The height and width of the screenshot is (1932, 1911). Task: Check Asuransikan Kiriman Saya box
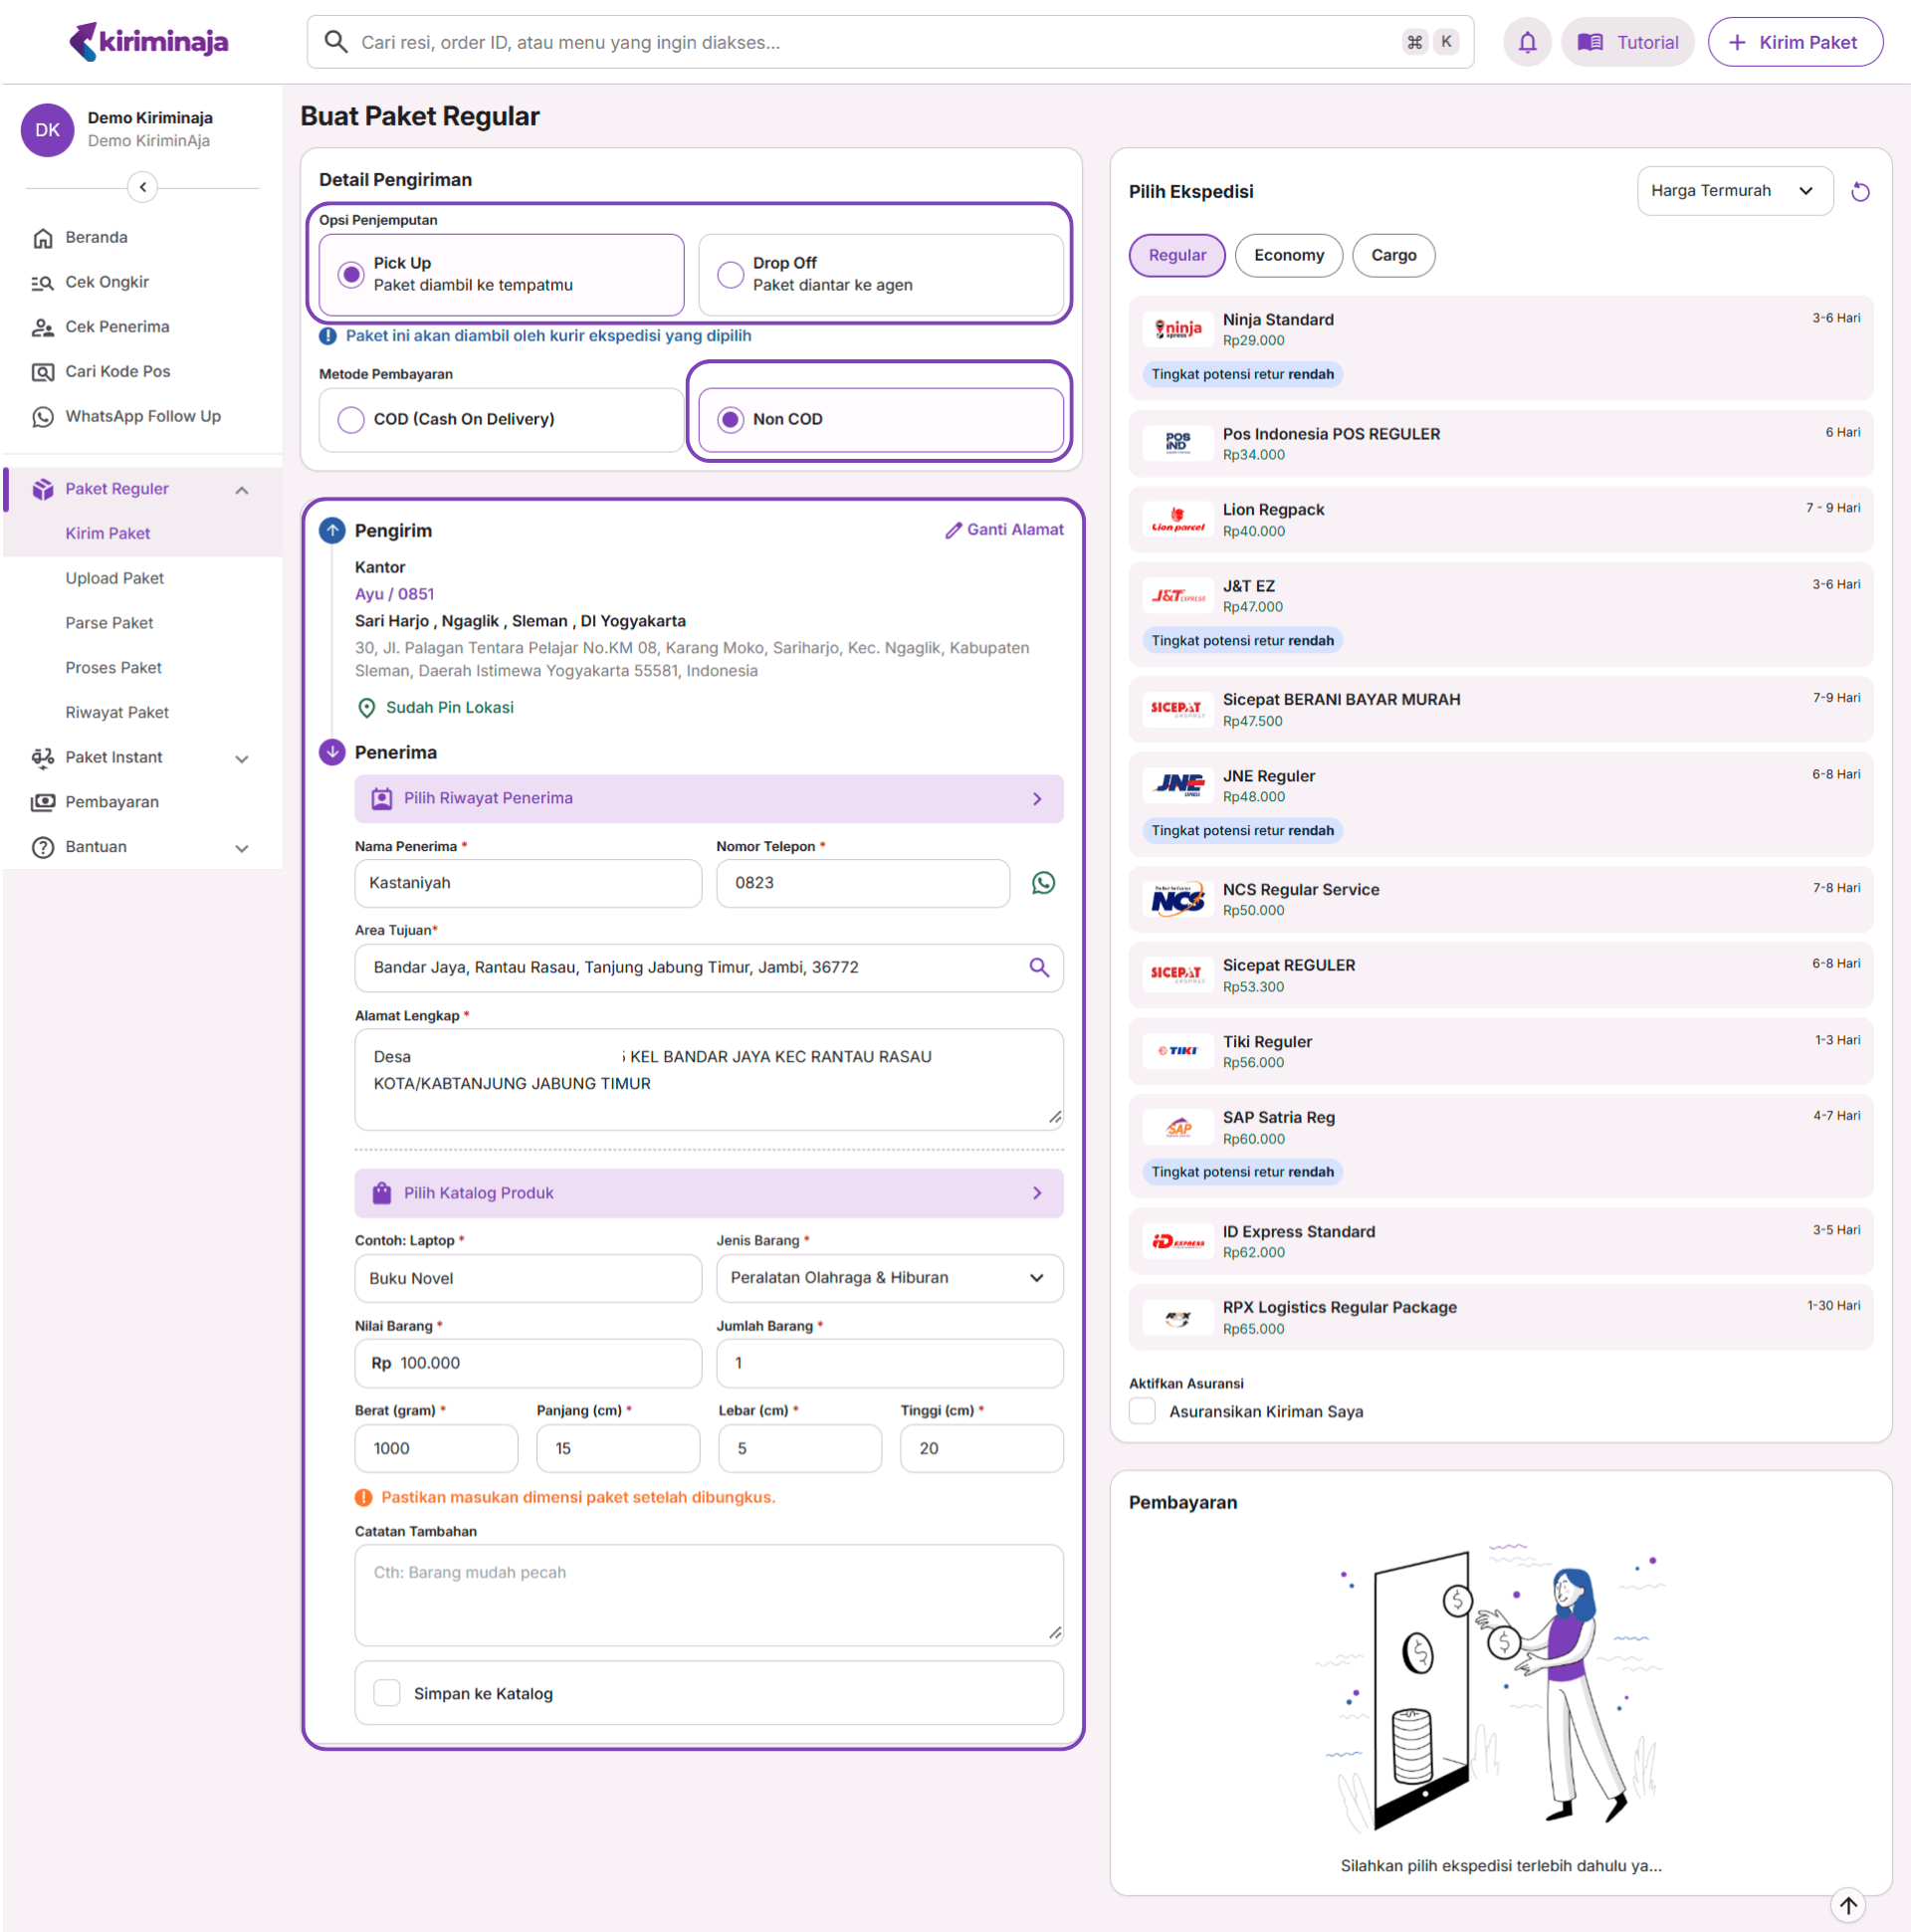[x=1142, y=1411]
